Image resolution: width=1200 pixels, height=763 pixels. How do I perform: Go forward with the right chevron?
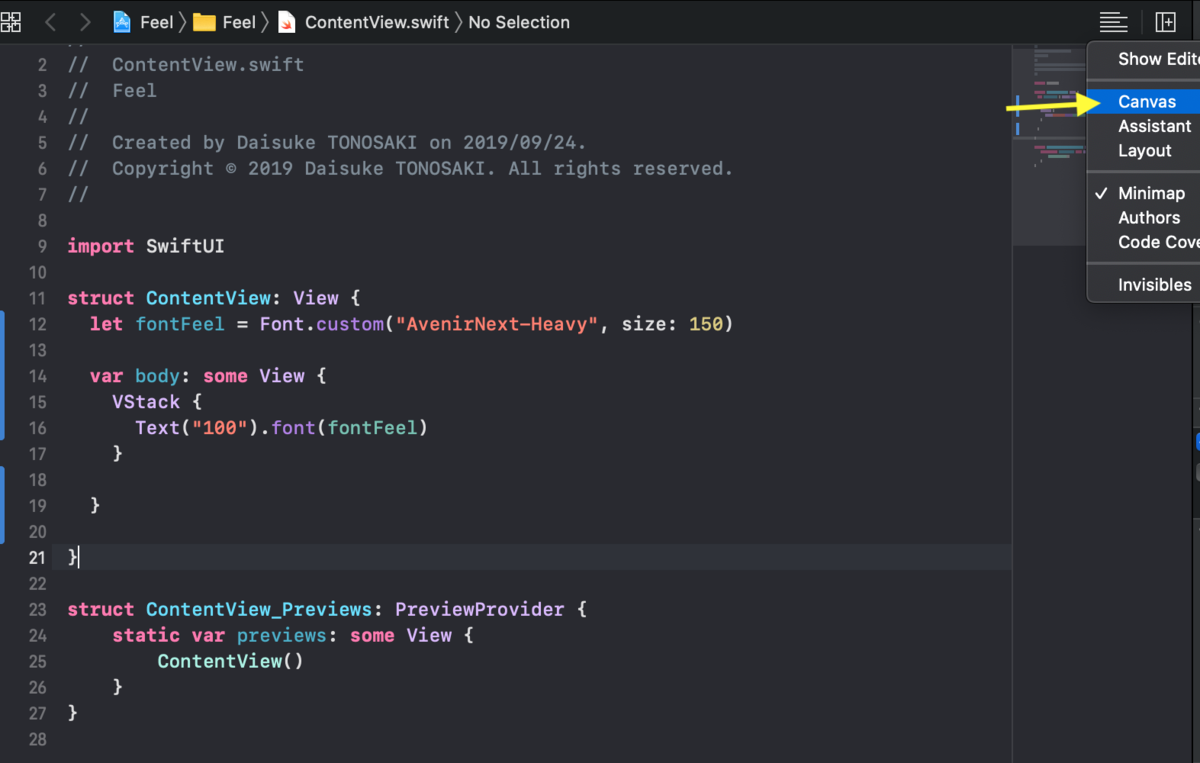[x=85, y=21]
